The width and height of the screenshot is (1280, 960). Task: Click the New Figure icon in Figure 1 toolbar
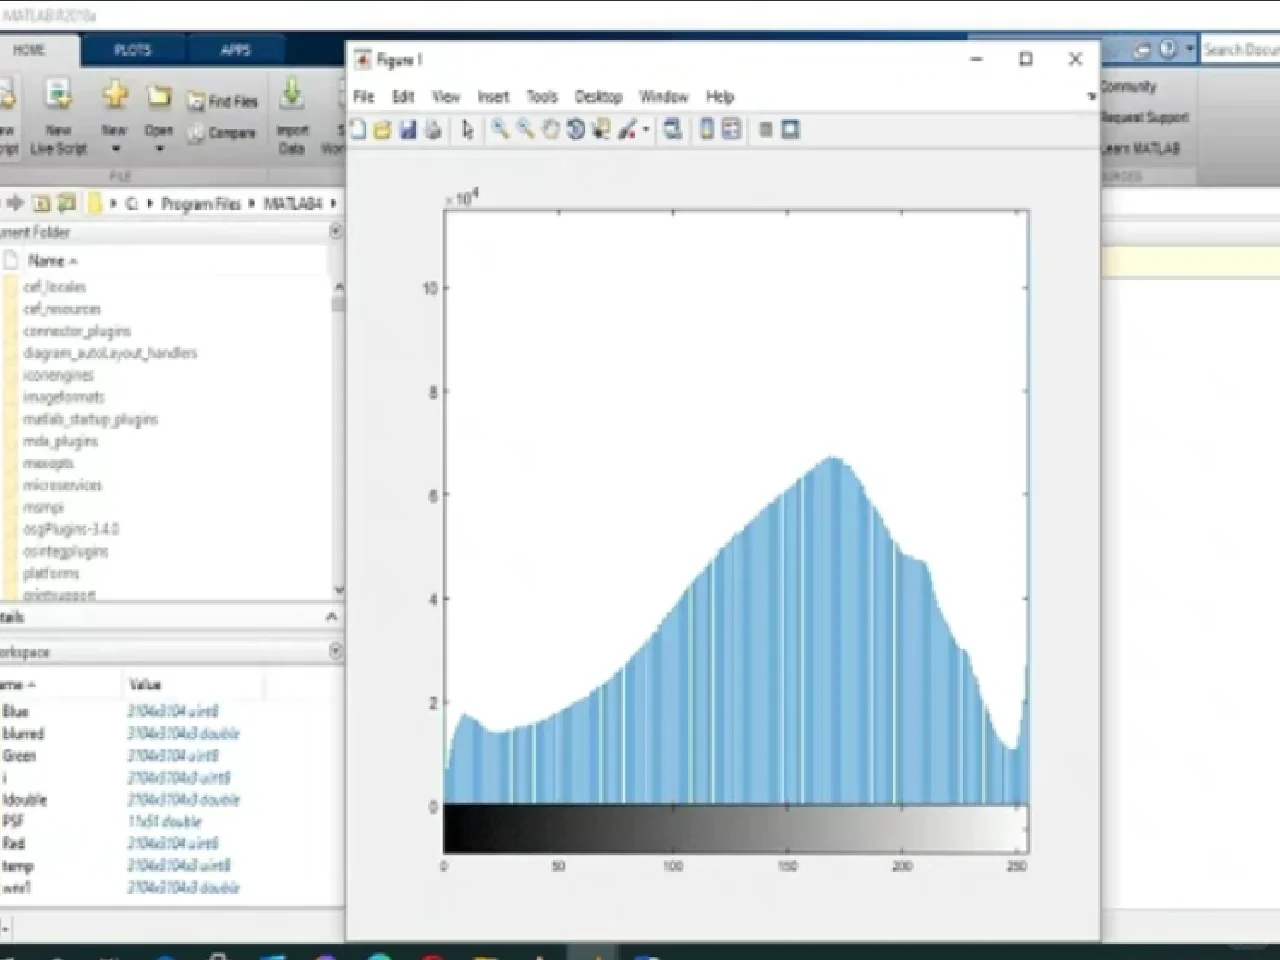(358, 130)
